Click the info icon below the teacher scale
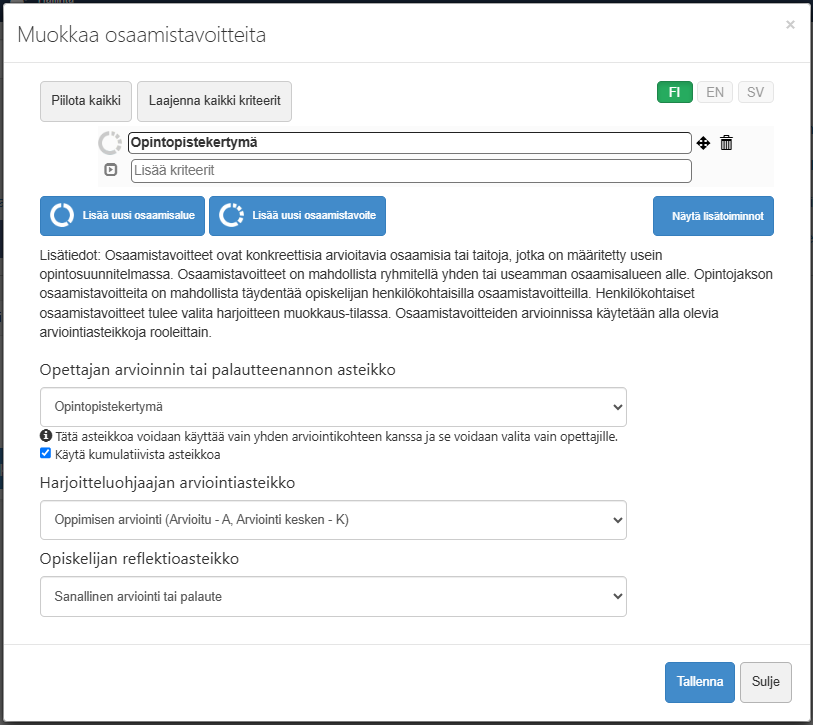 (46, 436)
